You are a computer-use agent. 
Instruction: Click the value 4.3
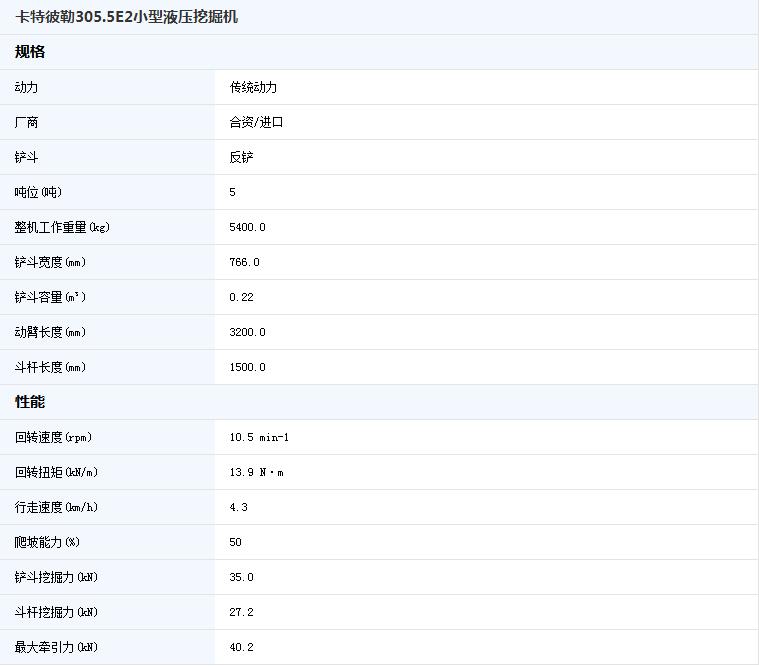pyautogui.click(x=239, y=507)
